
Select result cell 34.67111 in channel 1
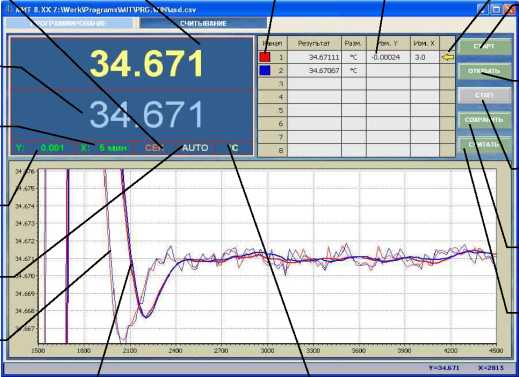(314, 57)
